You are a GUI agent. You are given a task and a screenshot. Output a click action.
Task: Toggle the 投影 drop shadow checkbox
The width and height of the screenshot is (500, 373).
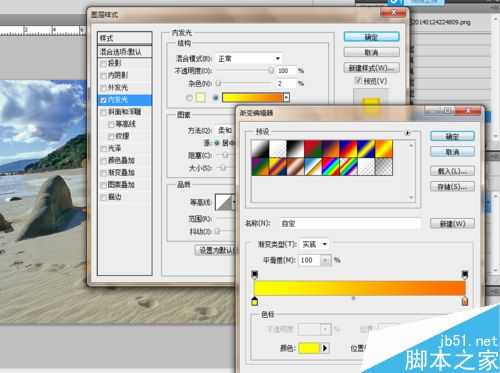tap(104, 63)
